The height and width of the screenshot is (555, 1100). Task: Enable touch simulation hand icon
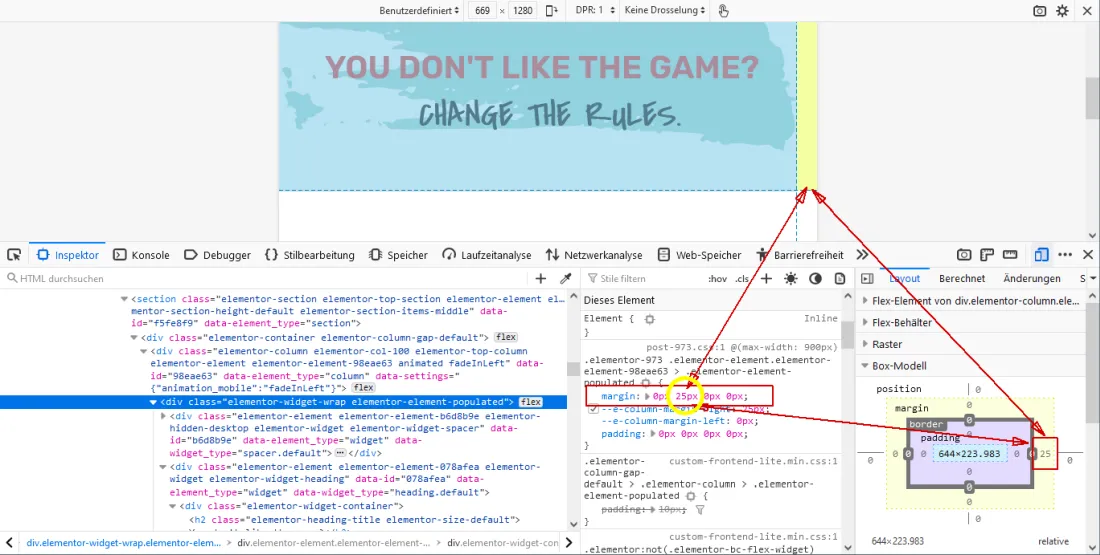(723, 11)
